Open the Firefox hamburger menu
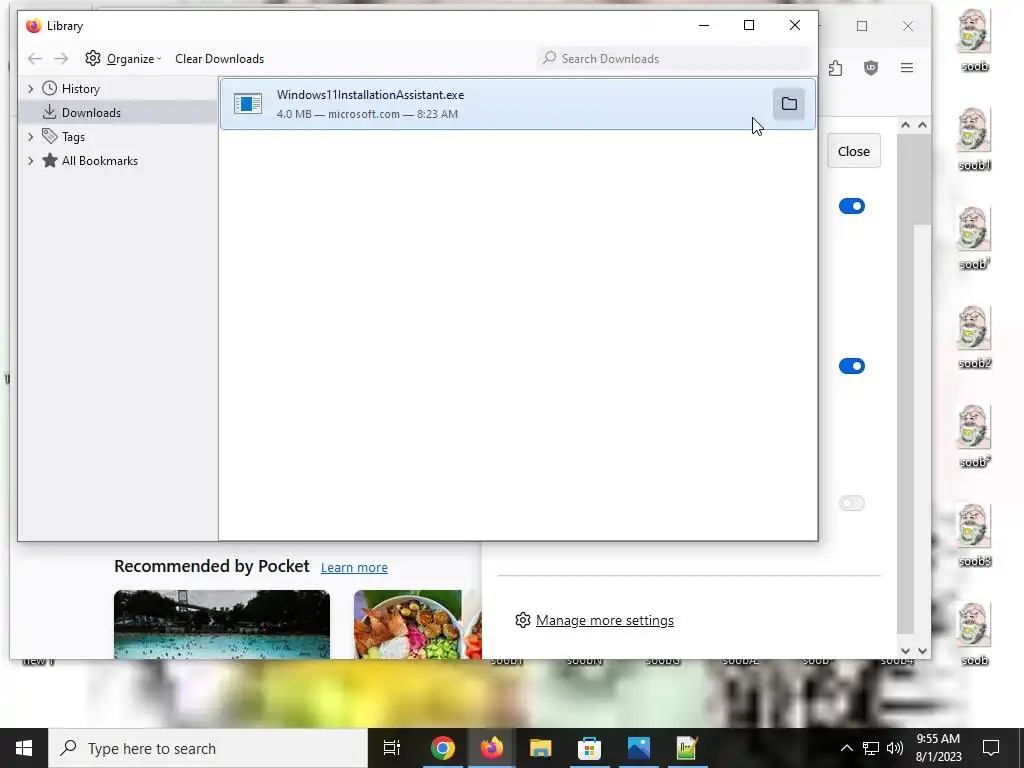This screenshot has height=768, width=1024. coord(907,68)
